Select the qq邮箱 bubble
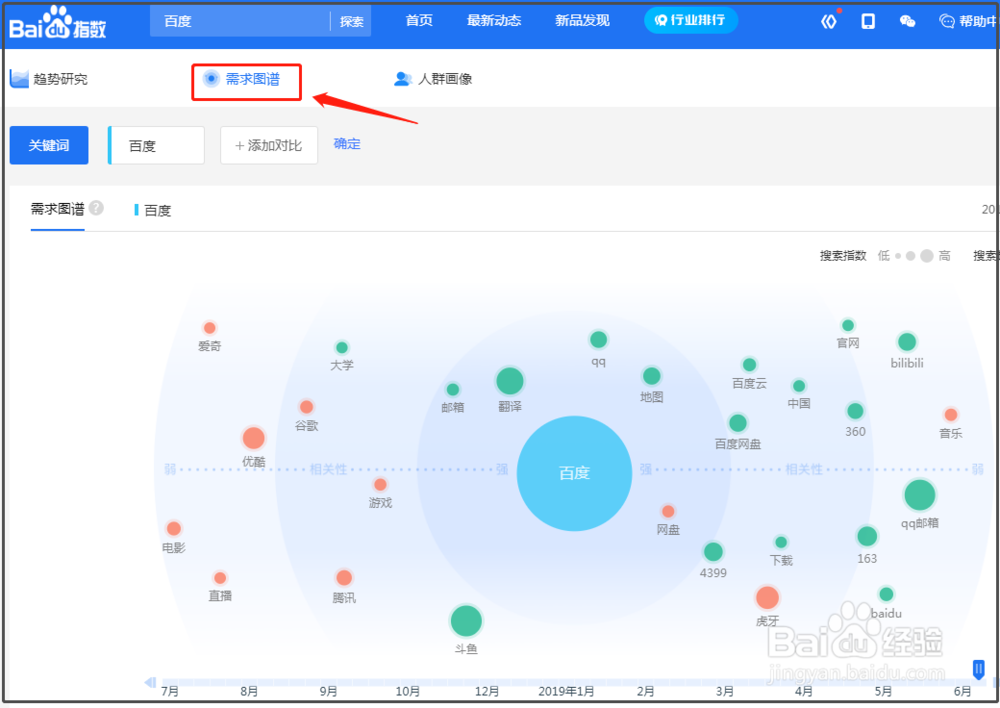This screenshot has height=708, width=1000. tap(919, 495)
